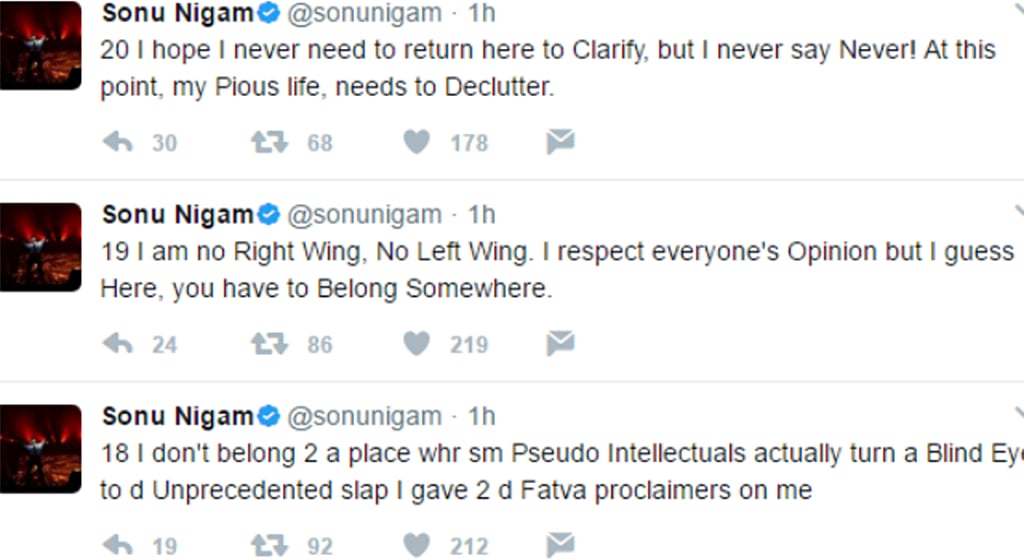
Task: Send tweet 18 via direct message envelope
Action: pyautogui.click(x=560, y=546)
